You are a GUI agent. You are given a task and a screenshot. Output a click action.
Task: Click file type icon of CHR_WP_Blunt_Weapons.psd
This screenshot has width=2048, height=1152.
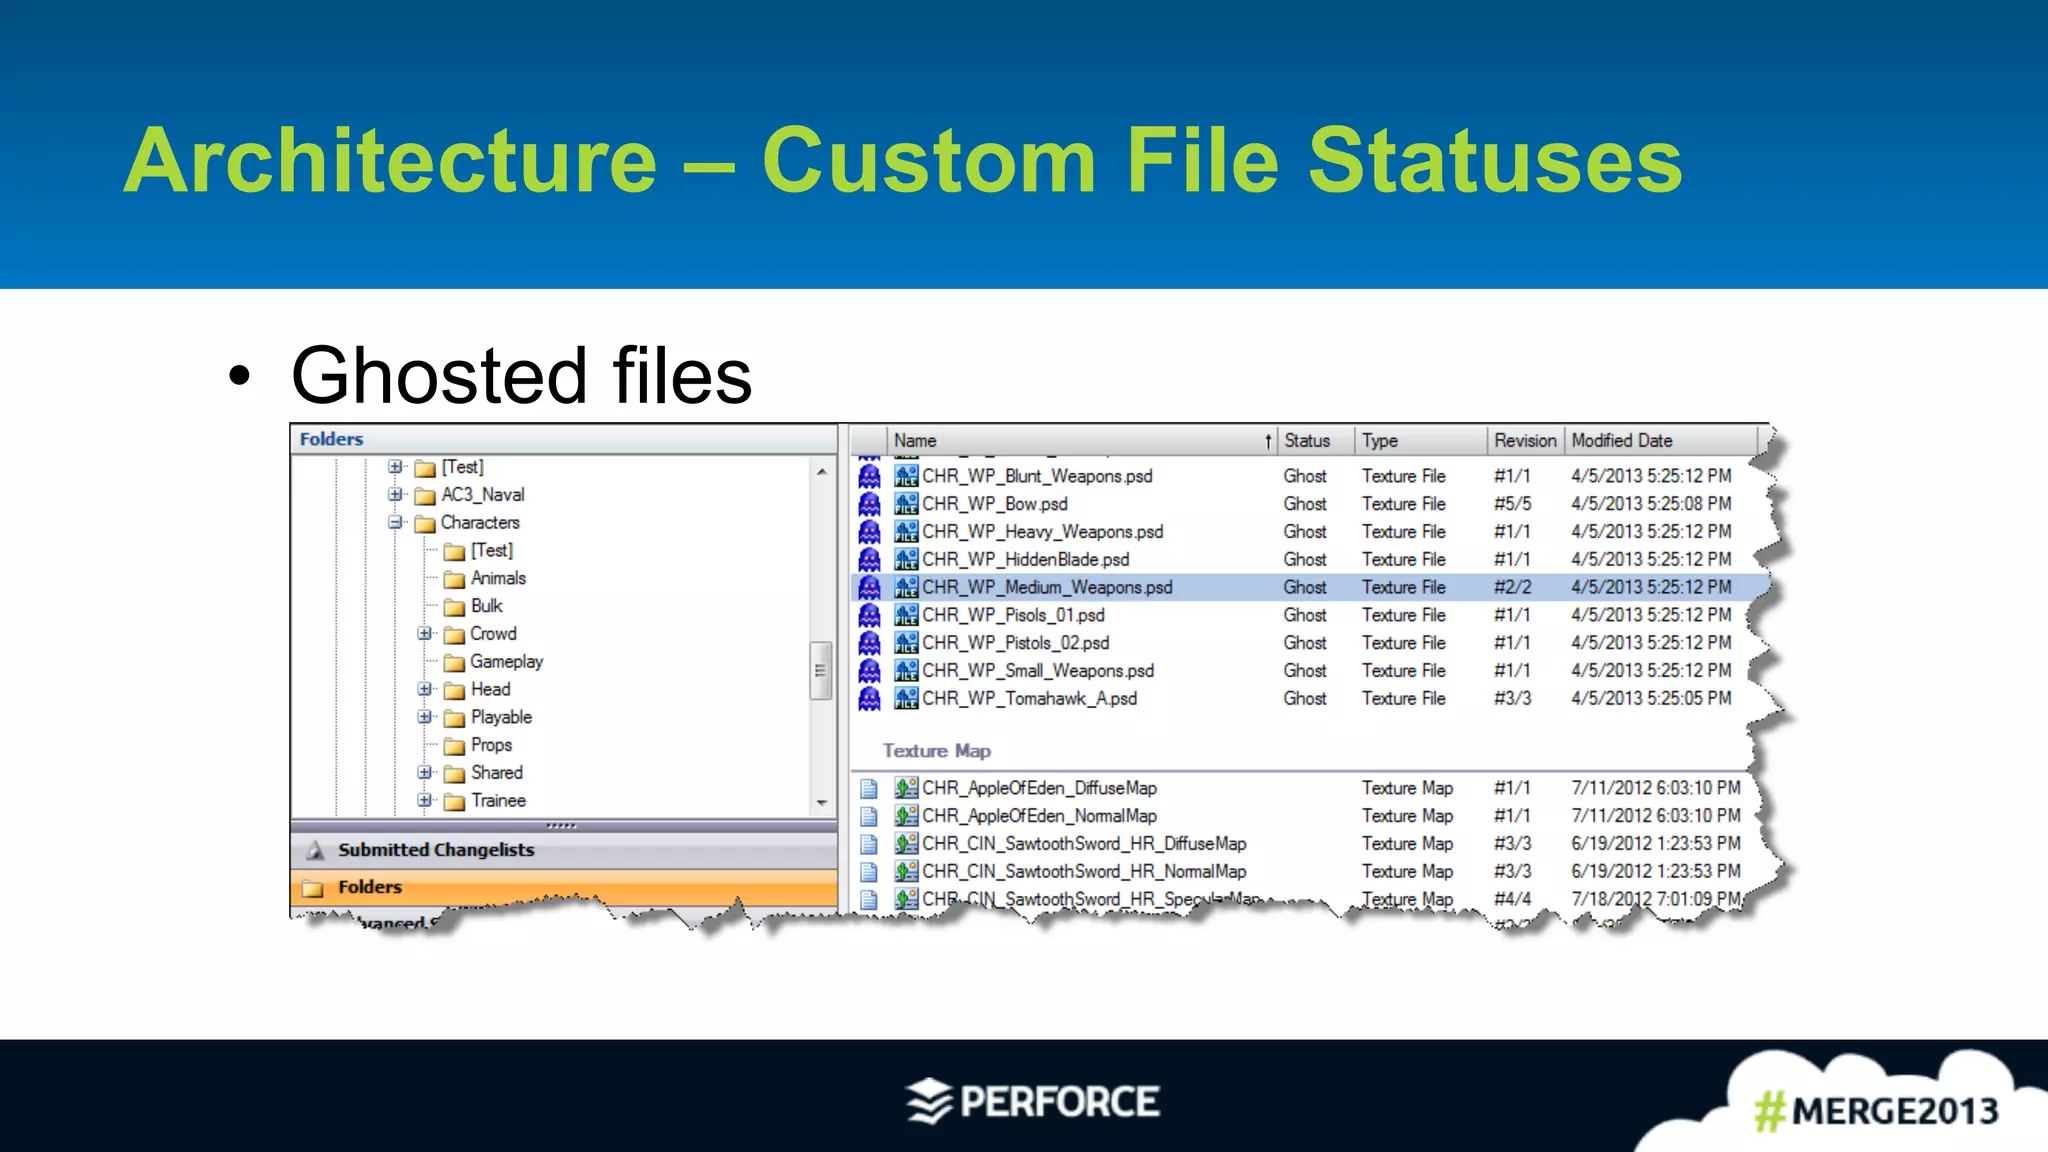click(906, 476)
